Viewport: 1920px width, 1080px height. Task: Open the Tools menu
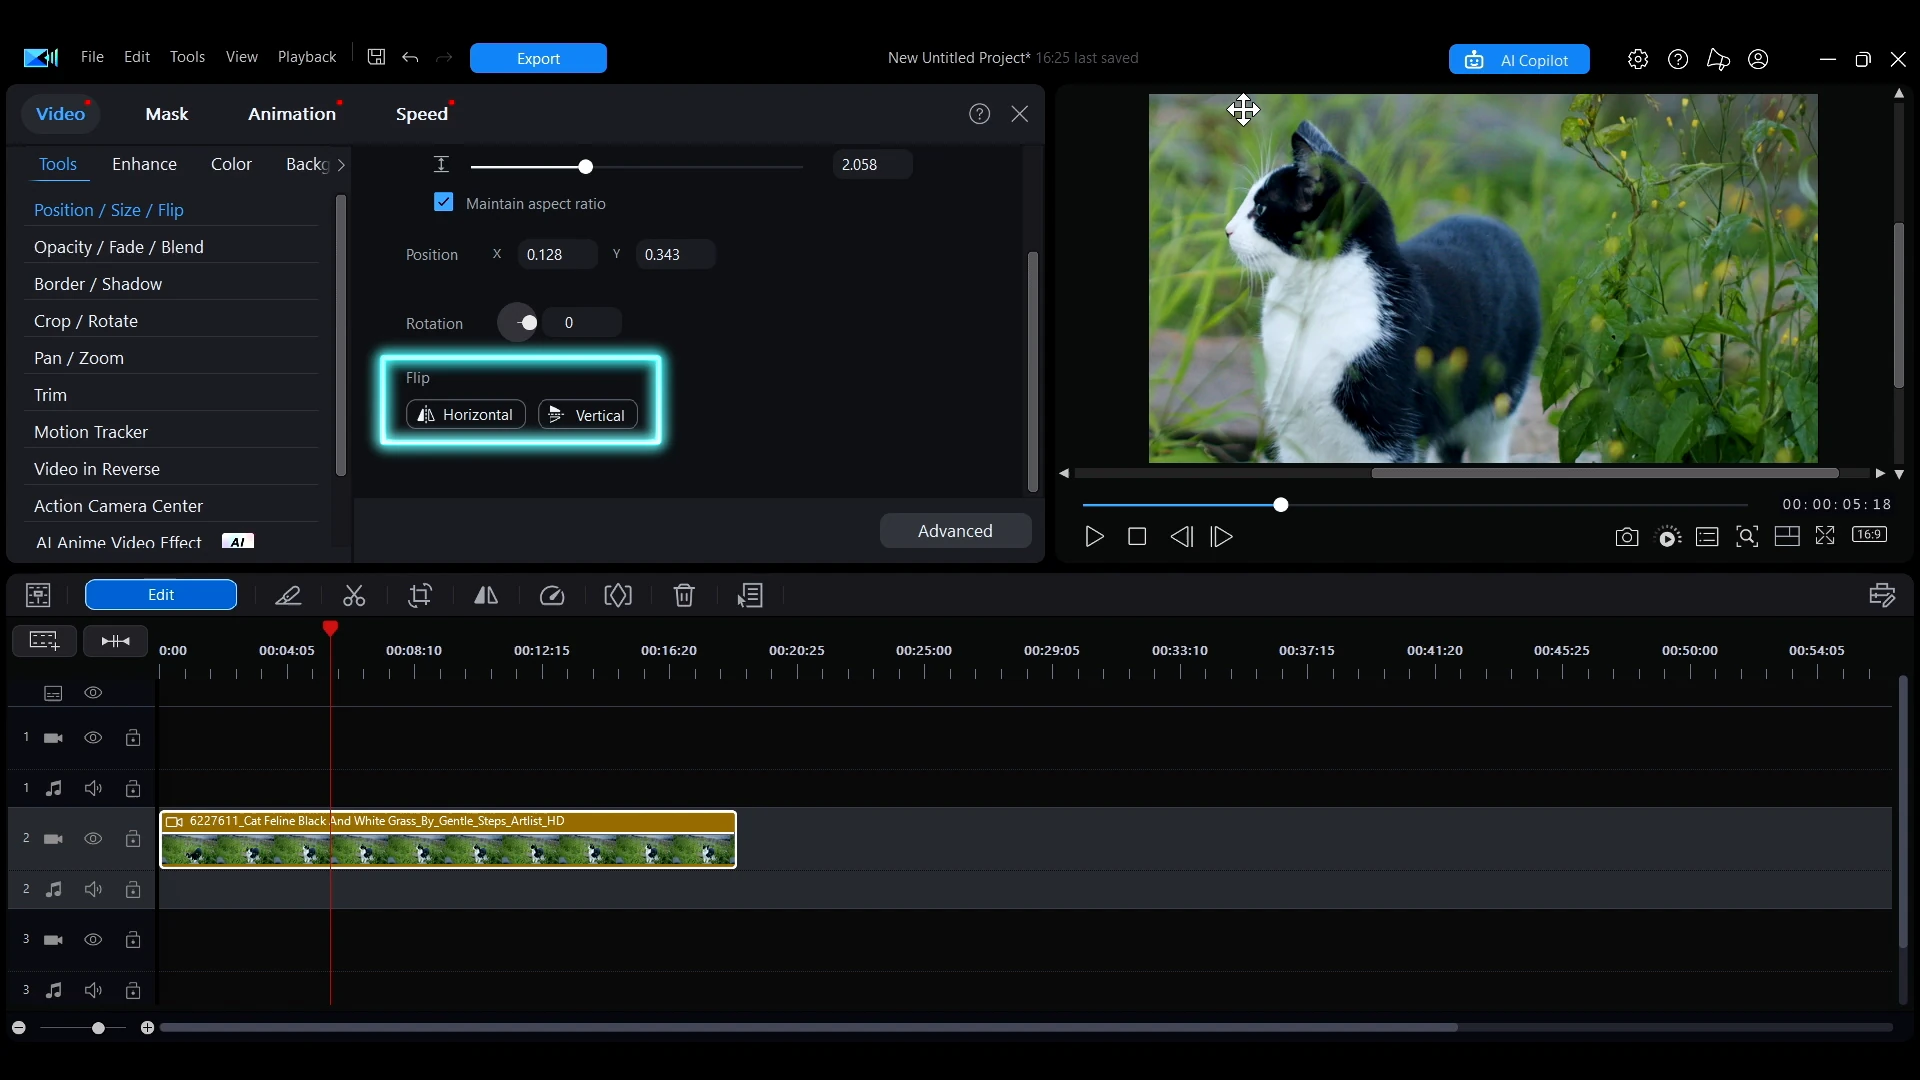pos(187,57)
